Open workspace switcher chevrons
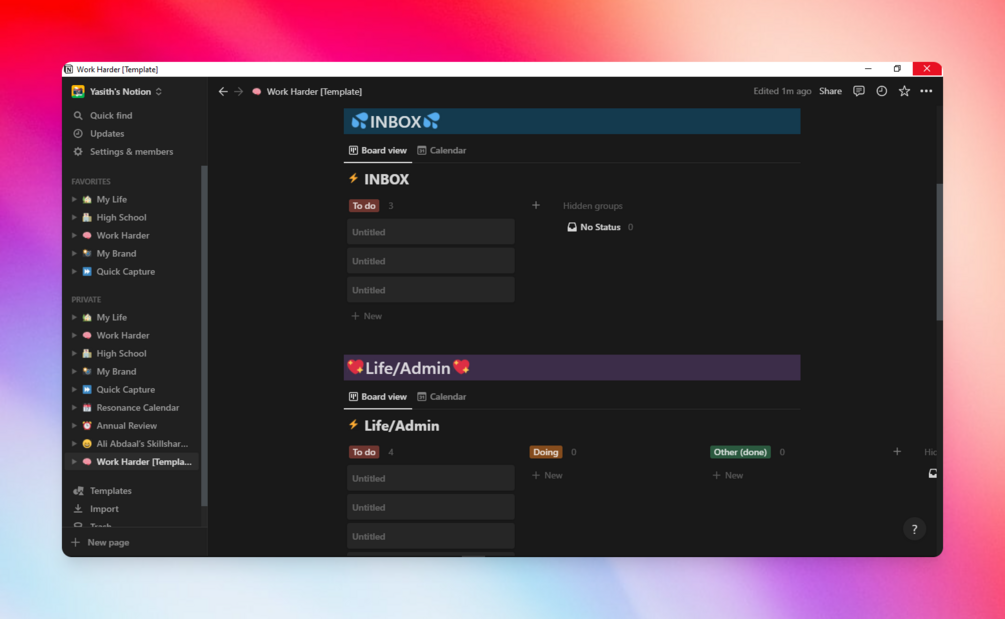The width and height of the screenshot is (1005, 619). pos(159,92)
